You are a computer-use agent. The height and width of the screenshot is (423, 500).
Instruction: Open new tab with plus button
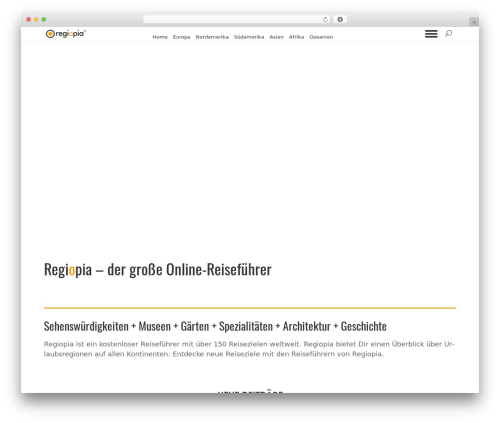(x=474, y=22)
